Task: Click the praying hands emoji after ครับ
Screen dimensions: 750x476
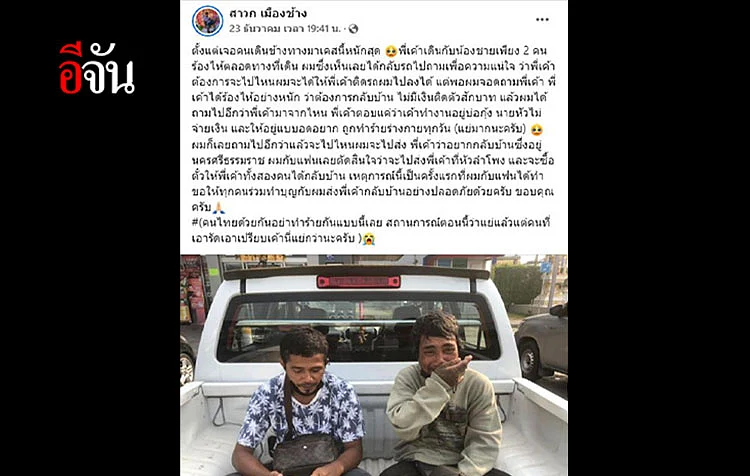Action: 219,207
